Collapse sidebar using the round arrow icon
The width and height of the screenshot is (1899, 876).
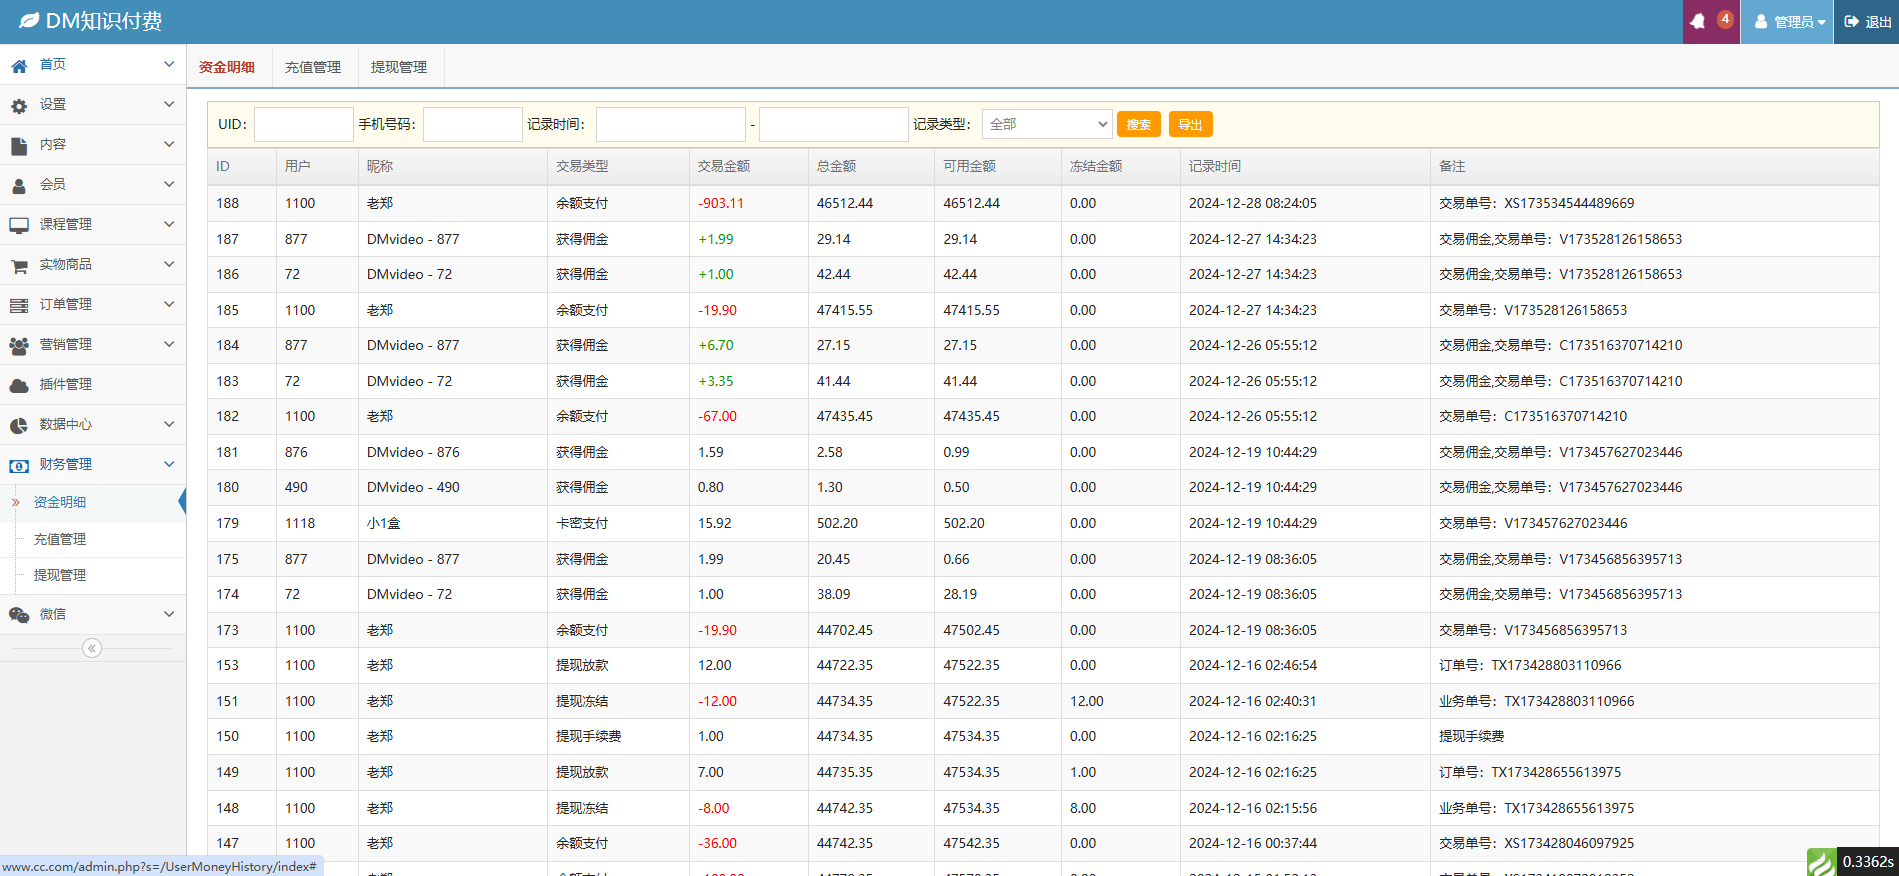click(x=92, y=648)
